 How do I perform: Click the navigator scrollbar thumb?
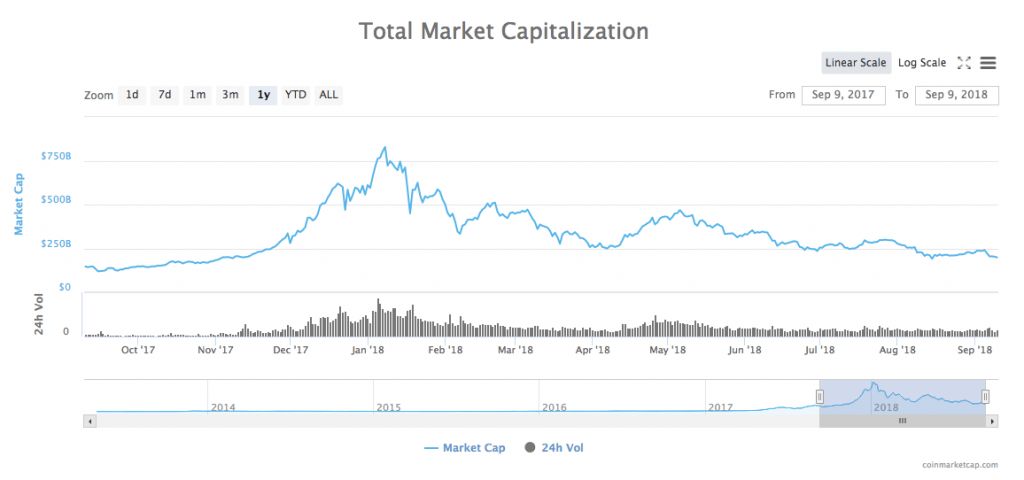(902, 421)
